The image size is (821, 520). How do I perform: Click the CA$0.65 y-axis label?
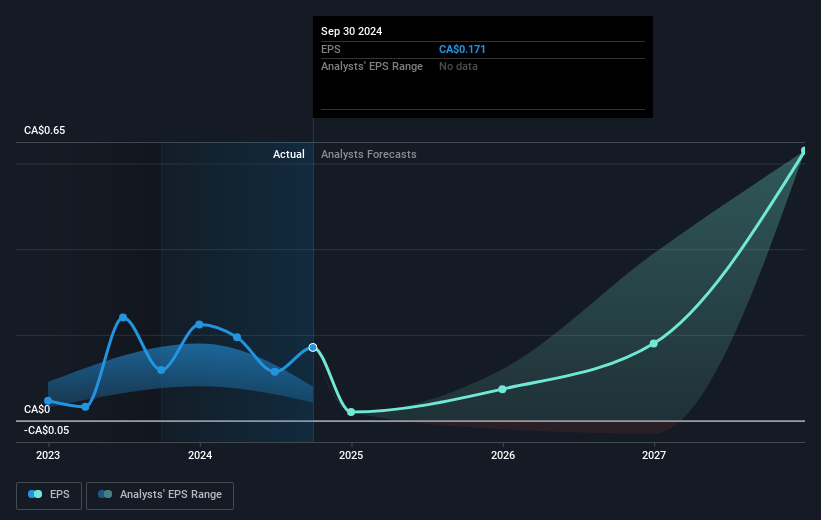click(x=45, y=130)
